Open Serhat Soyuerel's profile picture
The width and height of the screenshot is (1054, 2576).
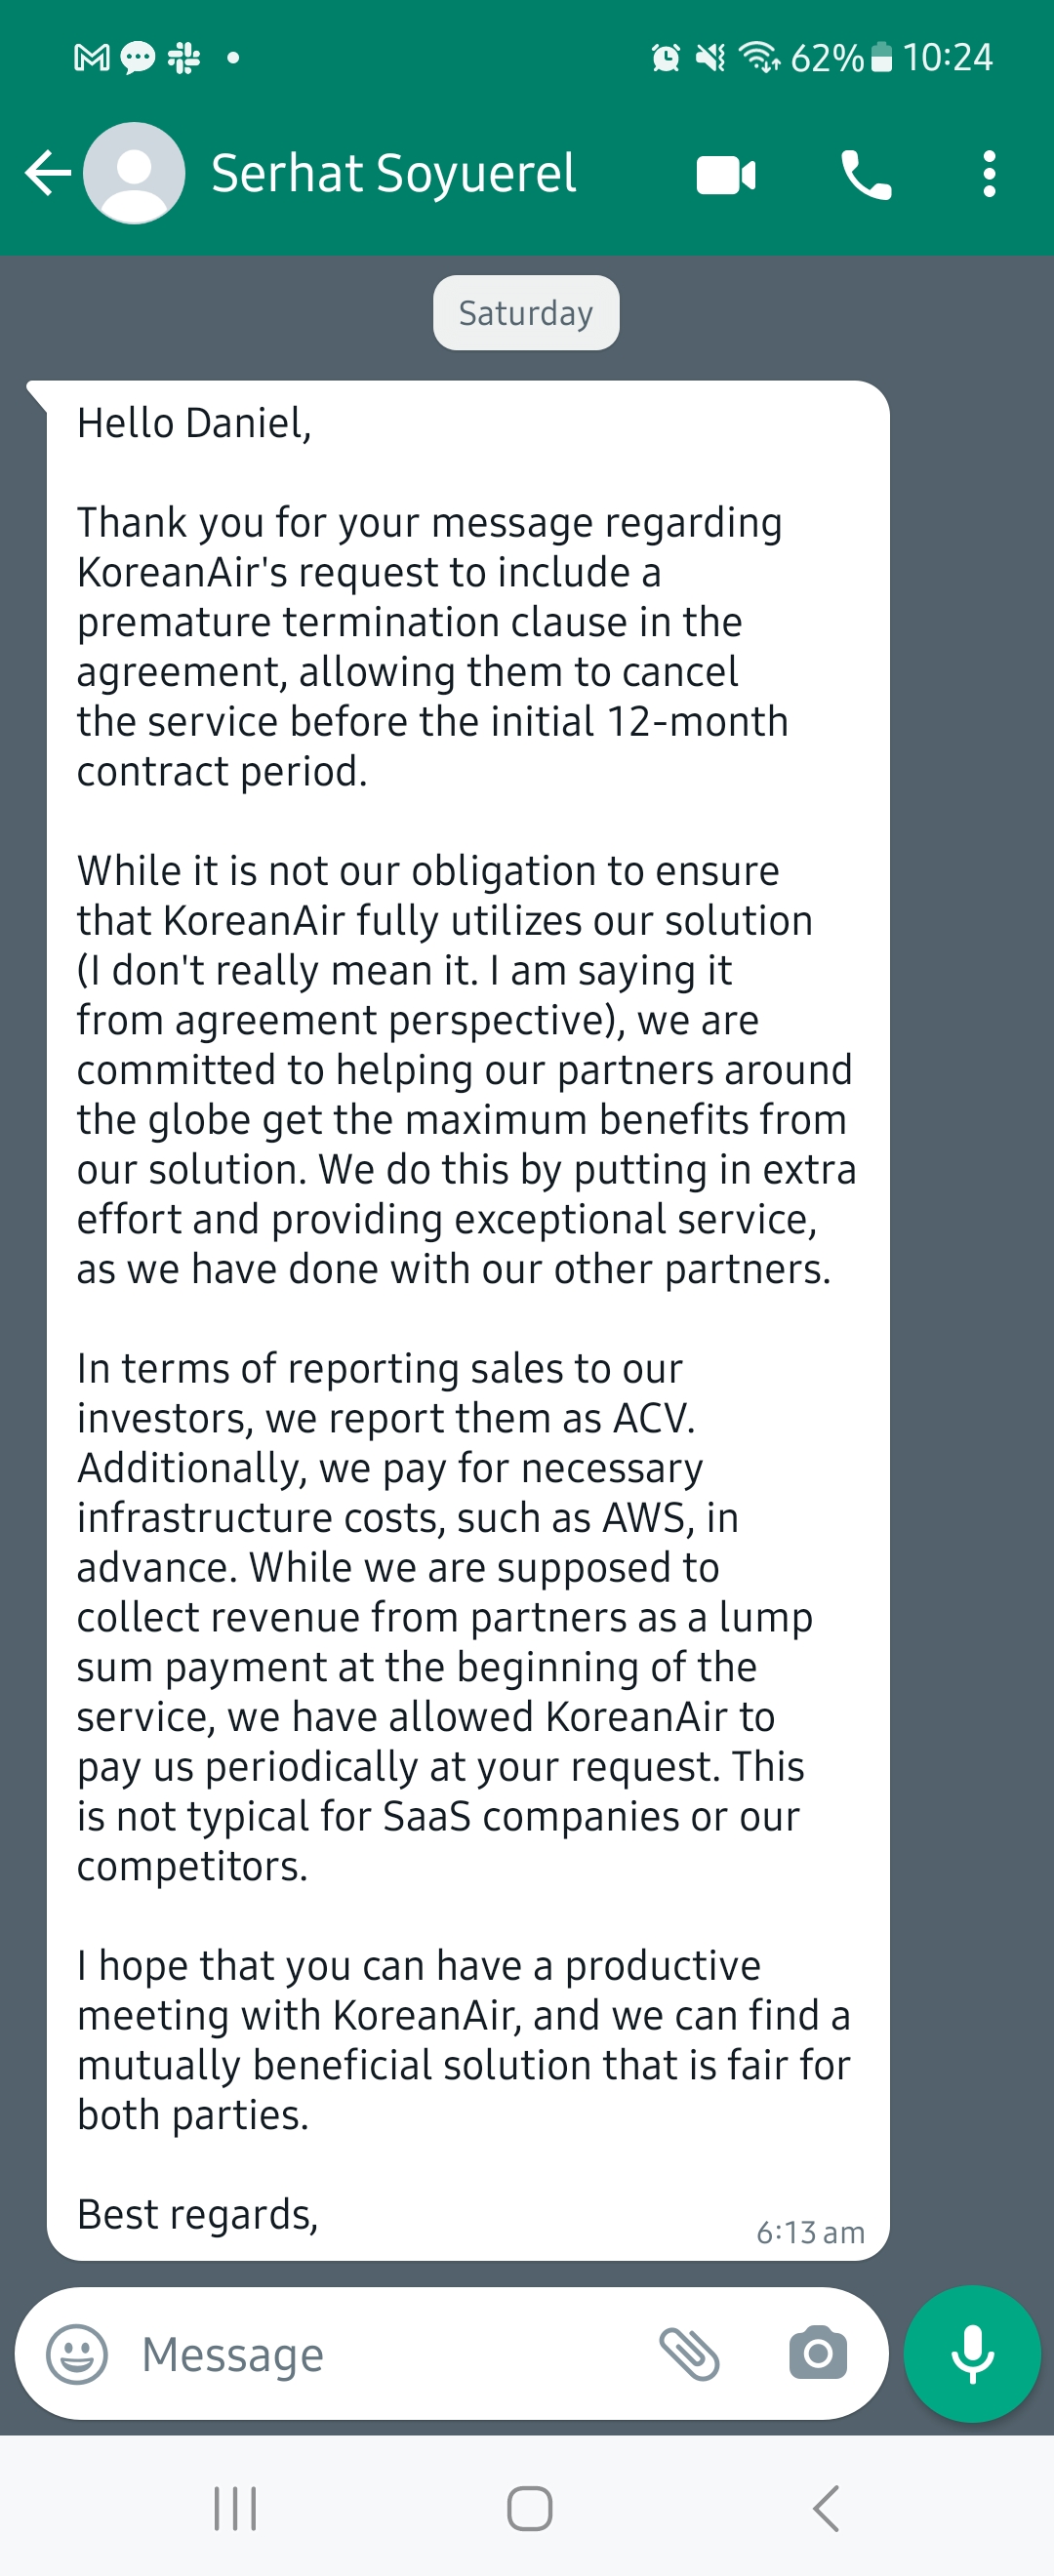point(134,174)
